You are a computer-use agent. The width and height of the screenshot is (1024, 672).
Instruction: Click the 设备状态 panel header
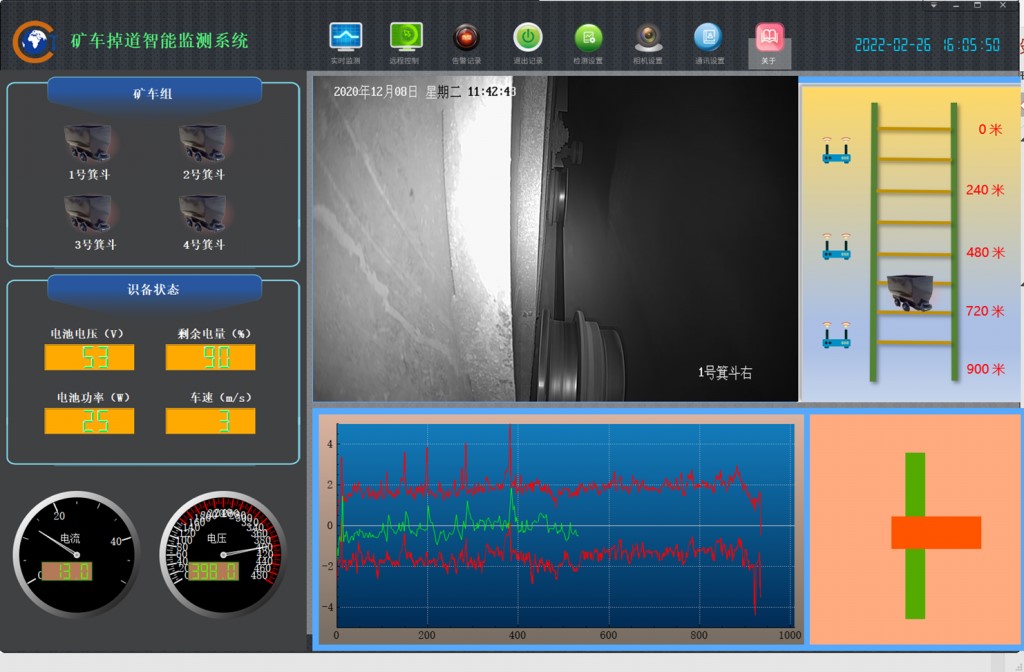(154, 289)
